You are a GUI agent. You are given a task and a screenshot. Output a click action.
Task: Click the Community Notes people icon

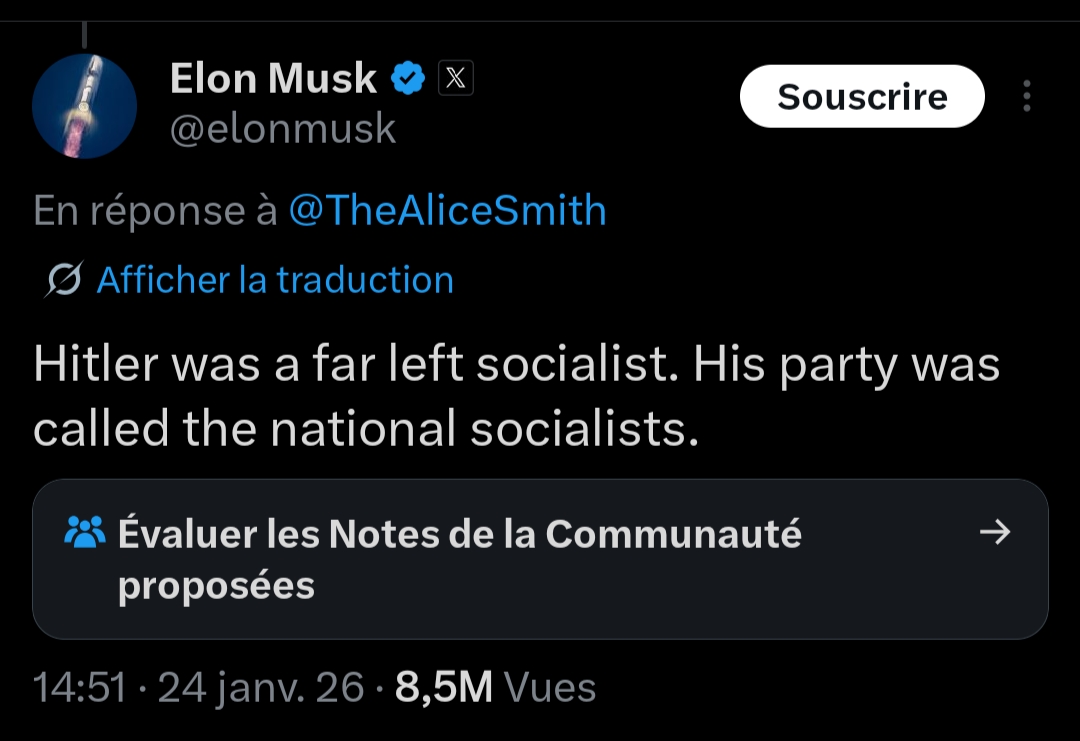click(84, 532)
